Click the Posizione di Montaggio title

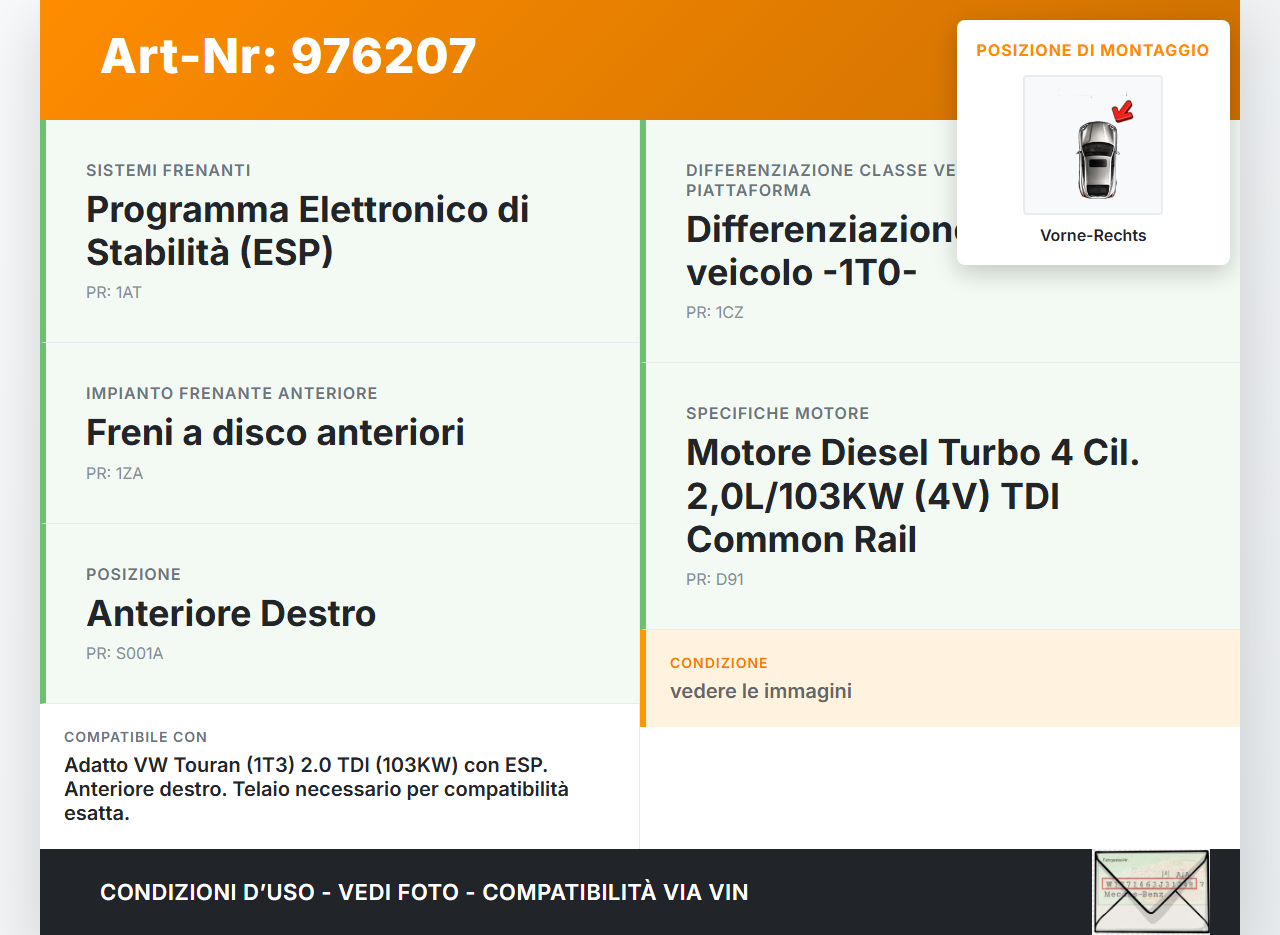[1092, 50]
